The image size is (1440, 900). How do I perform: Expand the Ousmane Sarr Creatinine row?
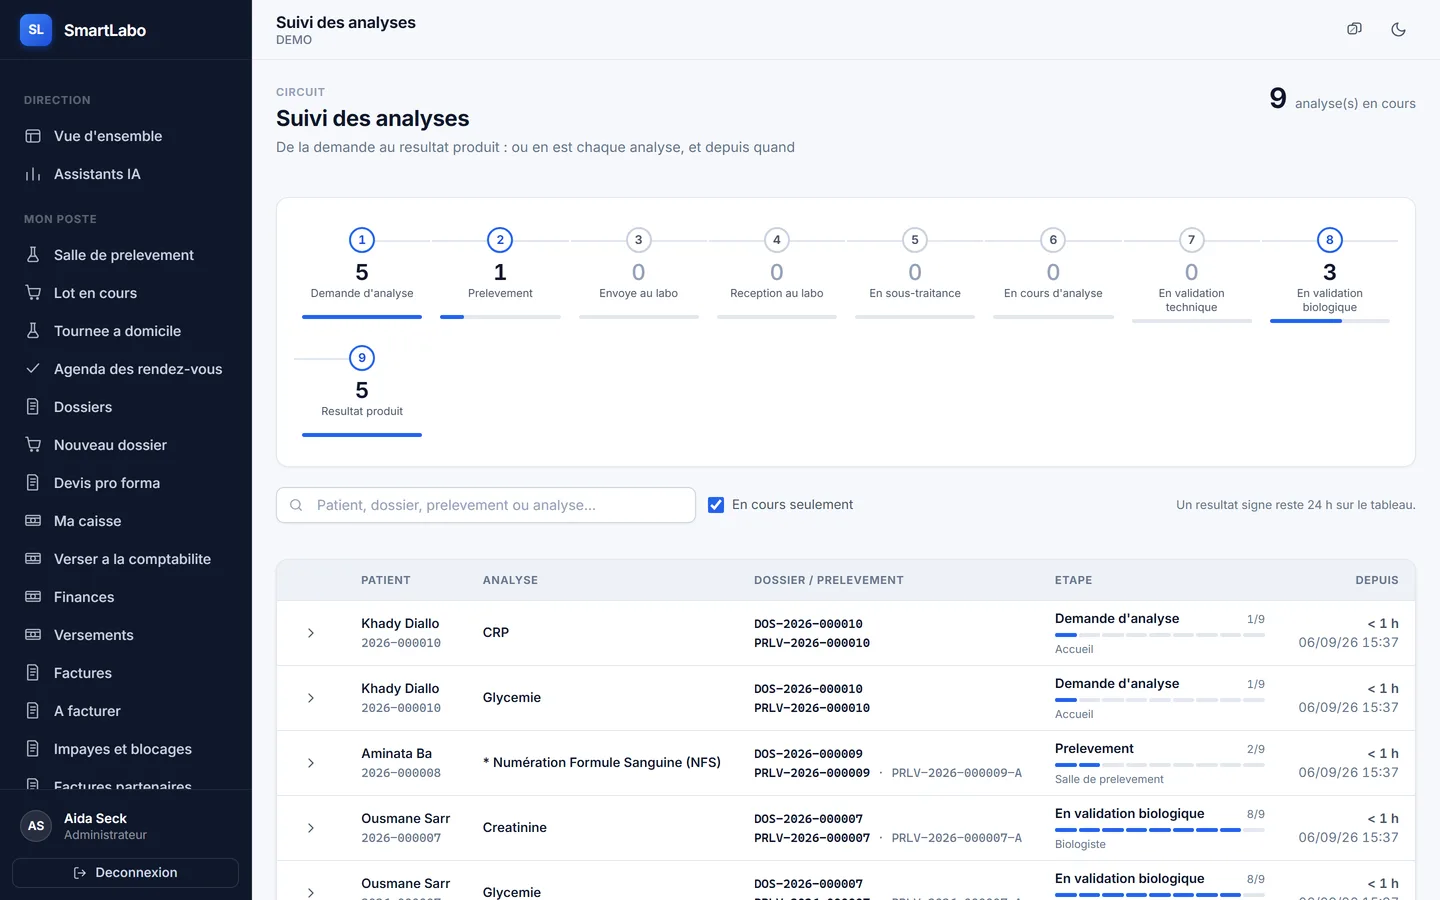(x=311, y=828)
